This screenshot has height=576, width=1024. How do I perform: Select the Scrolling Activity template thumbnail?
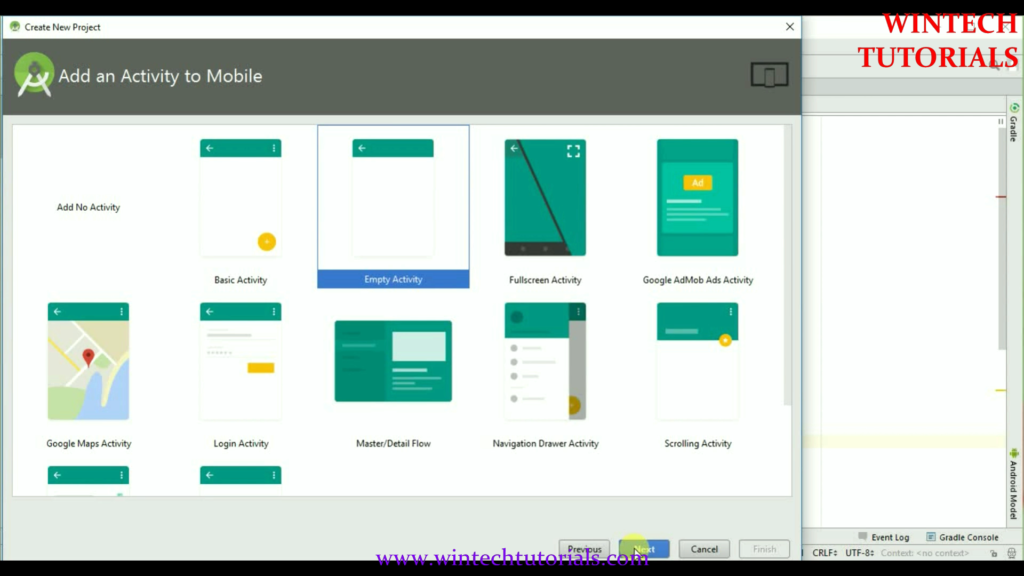click(697, 361)
